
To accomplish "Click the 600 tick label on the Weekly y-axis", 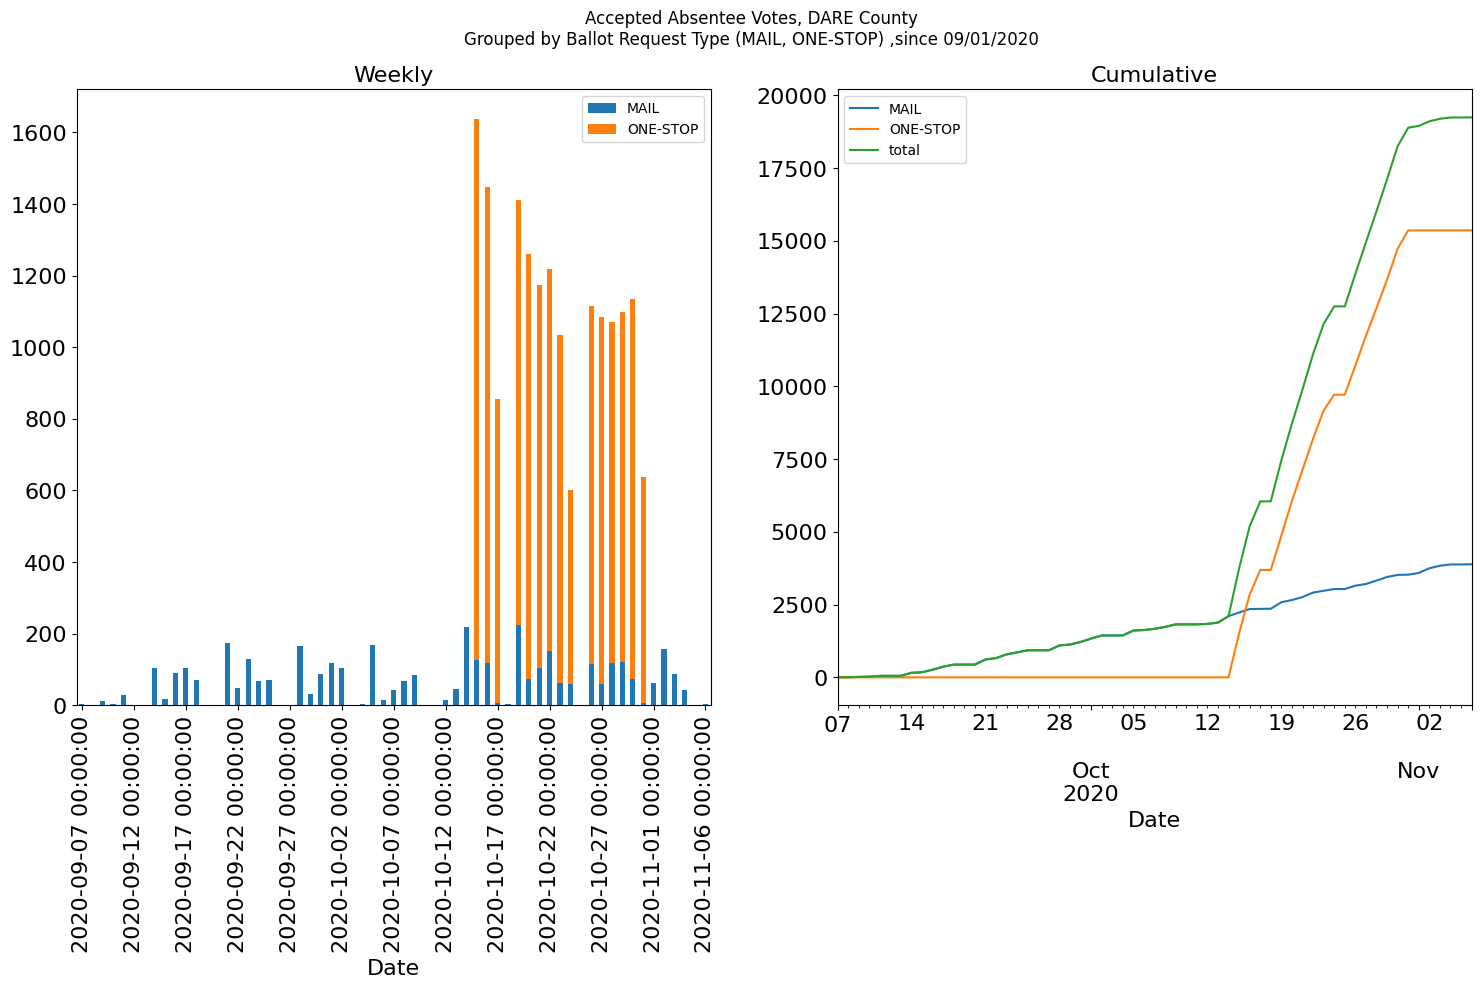I will point(45,491).
